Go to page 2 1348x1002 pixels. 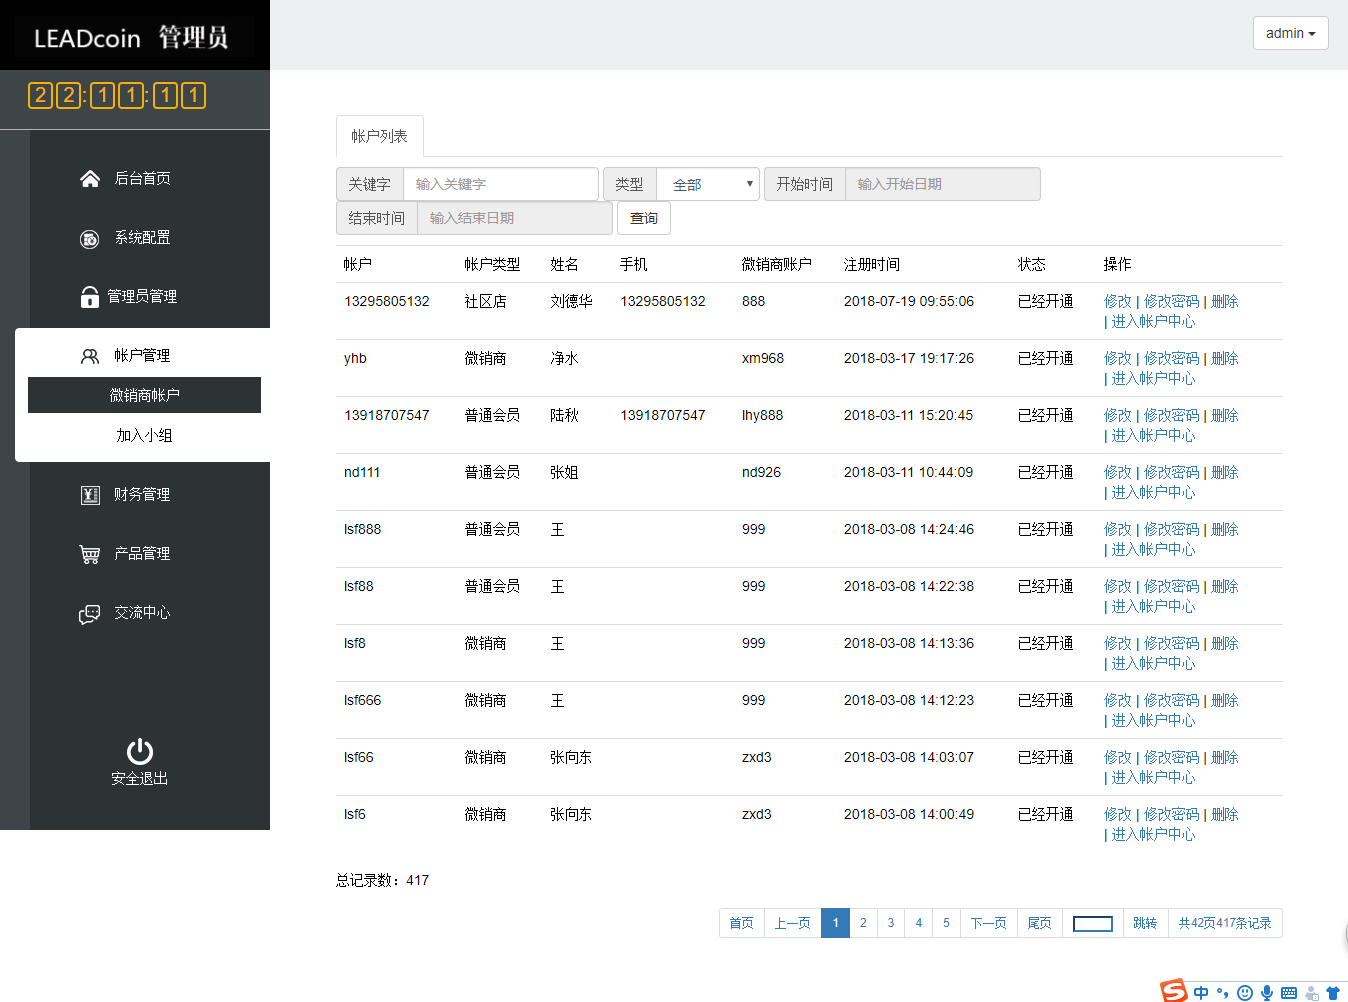point(863,923)
